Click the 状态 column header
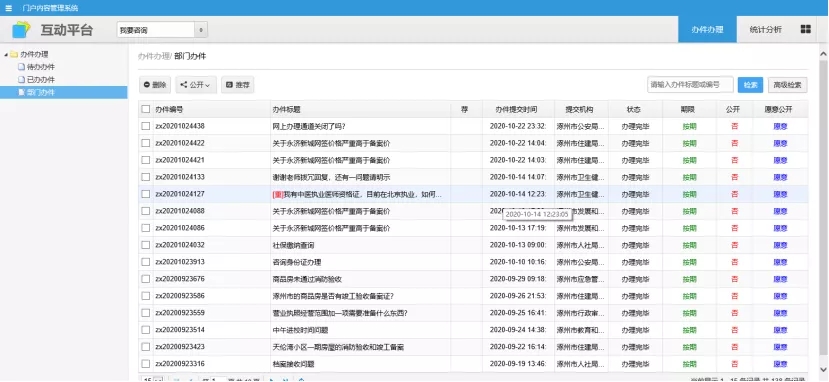The width and height of the screenshot is (829, 382). pos(635,109)
